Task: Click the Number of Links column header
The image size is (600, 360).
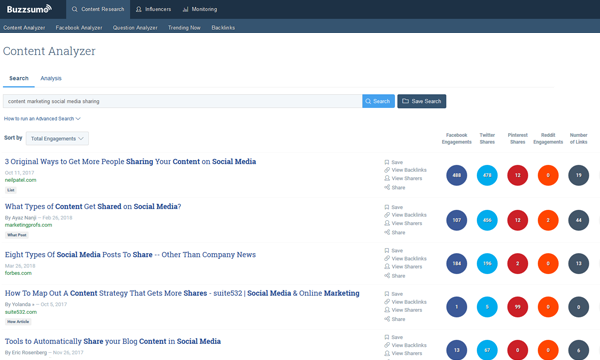Action: pyautogui.click(x=579, y=138)
